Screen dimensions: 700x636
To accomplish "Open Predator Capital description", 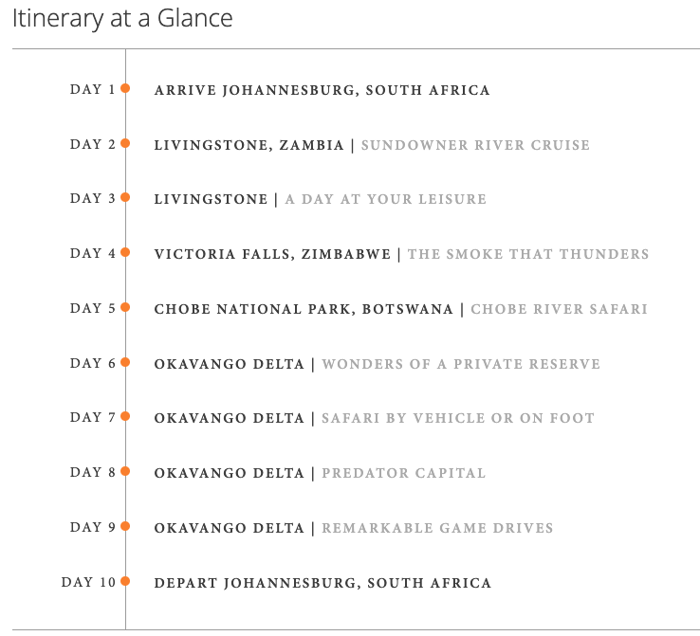I will pyautogui.click(x=404, y=473).
